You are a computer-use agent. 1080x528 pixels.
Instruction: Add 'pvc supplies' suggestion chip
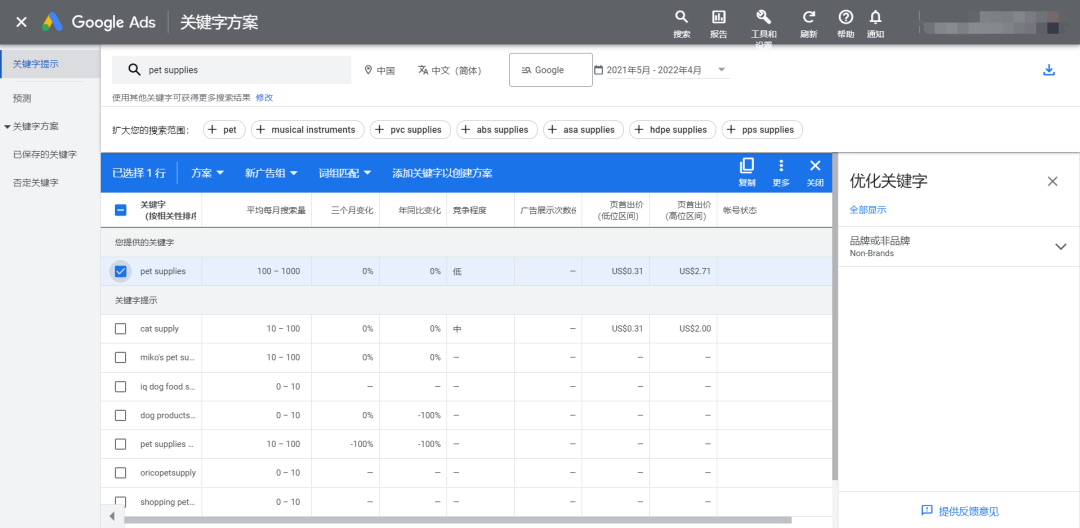411,129
